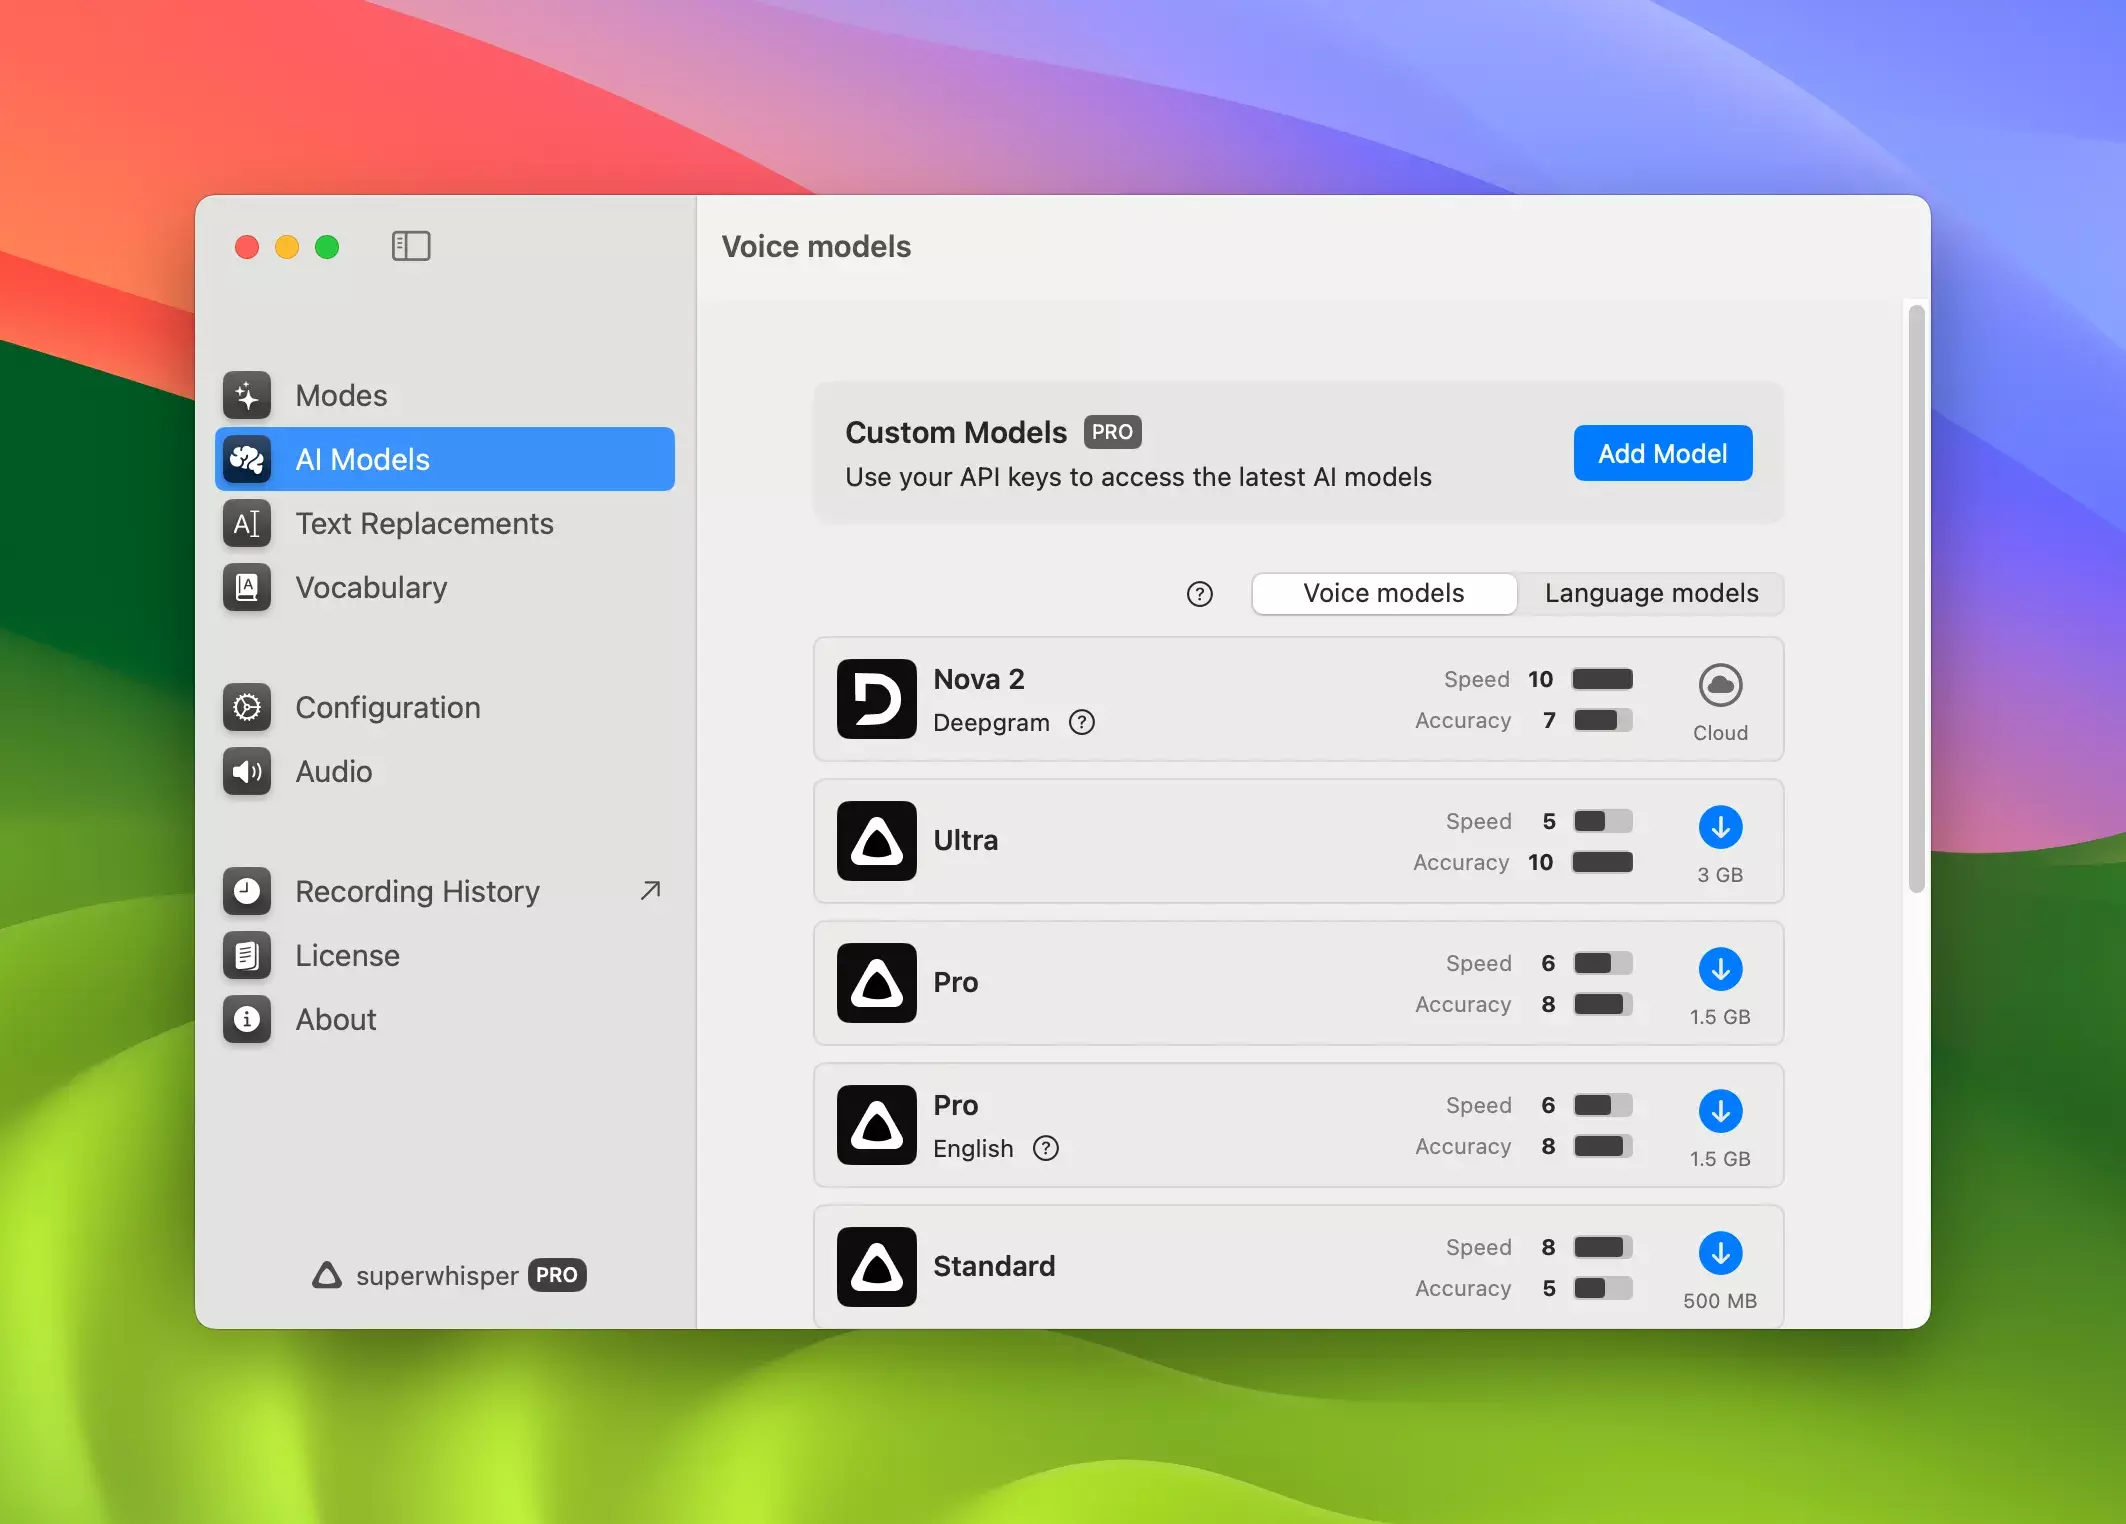Click the Add Model button
Viewport: 2126px width, 1524px height.
tap(1662, 454)
